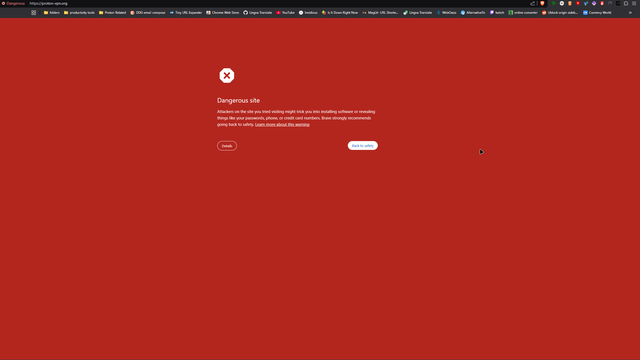The image size is (640, 360).
Task: Click the share page icon in the address bar
Action: tap(533, 3)
